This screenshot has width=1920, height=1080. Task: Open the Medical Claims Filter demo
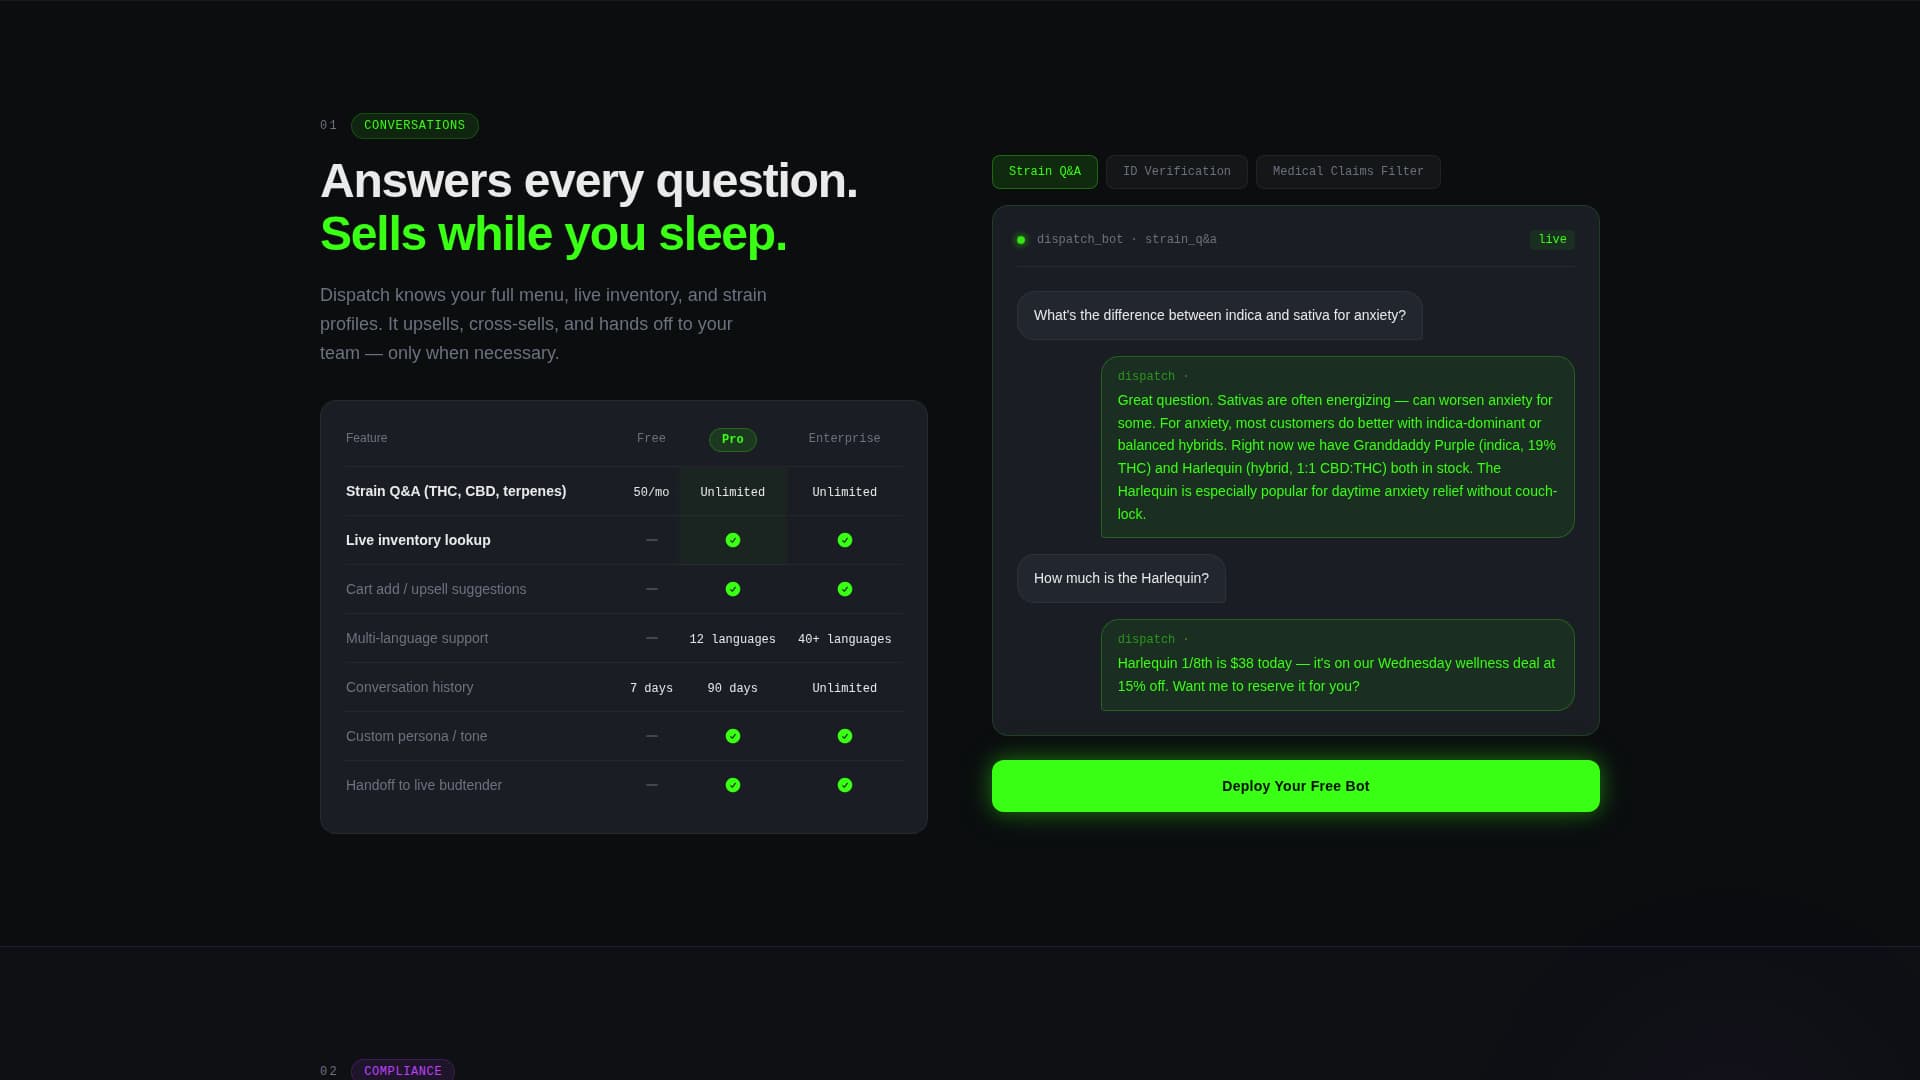click(x=1347, y=171)
